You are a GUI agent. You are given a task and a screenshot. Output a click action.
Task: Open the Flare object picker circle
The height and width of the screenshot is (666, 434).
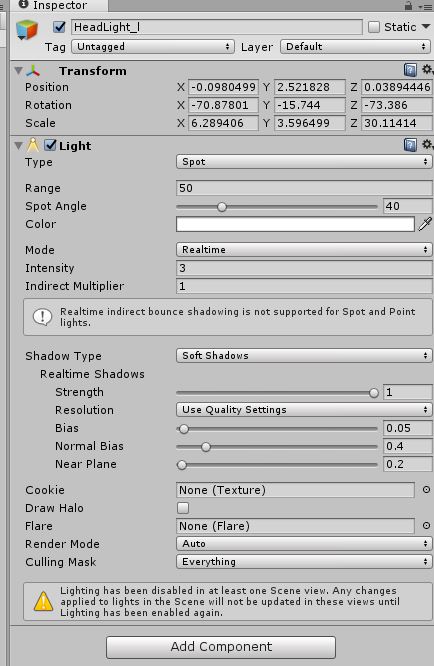tap(426, 525)
